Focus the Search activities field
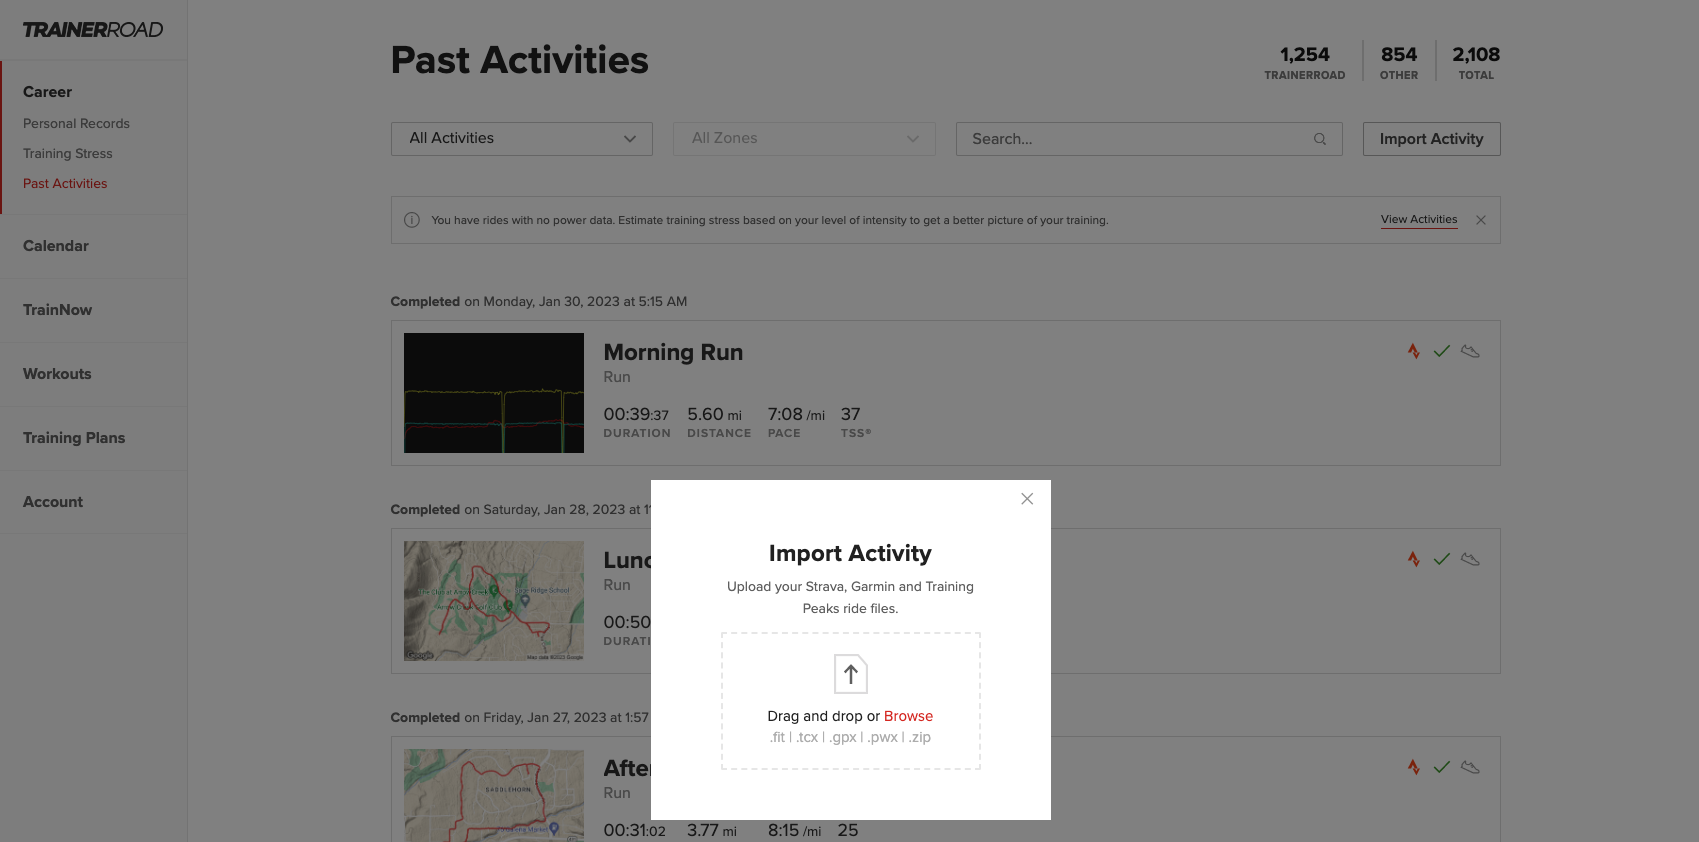This screenshot has width=1699, height=842. click(1149, 139)
